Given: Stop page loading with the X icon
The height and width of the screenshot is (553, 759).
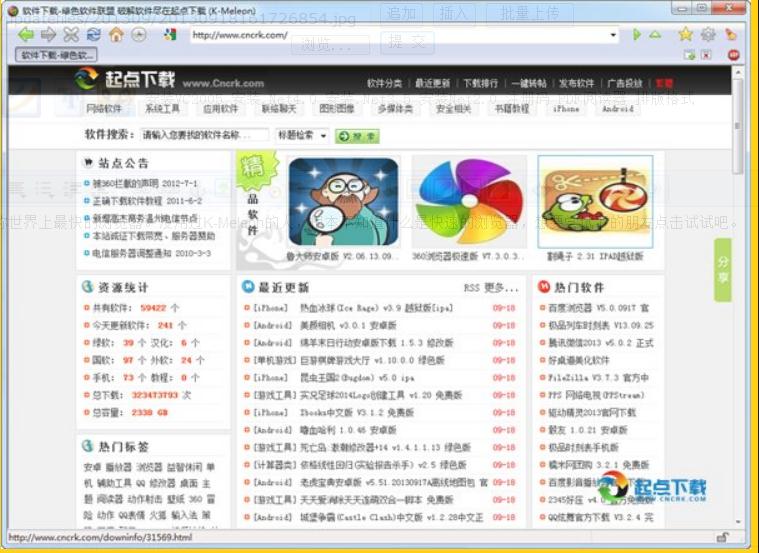Looking at the screenshot, I should click(71, 34).
